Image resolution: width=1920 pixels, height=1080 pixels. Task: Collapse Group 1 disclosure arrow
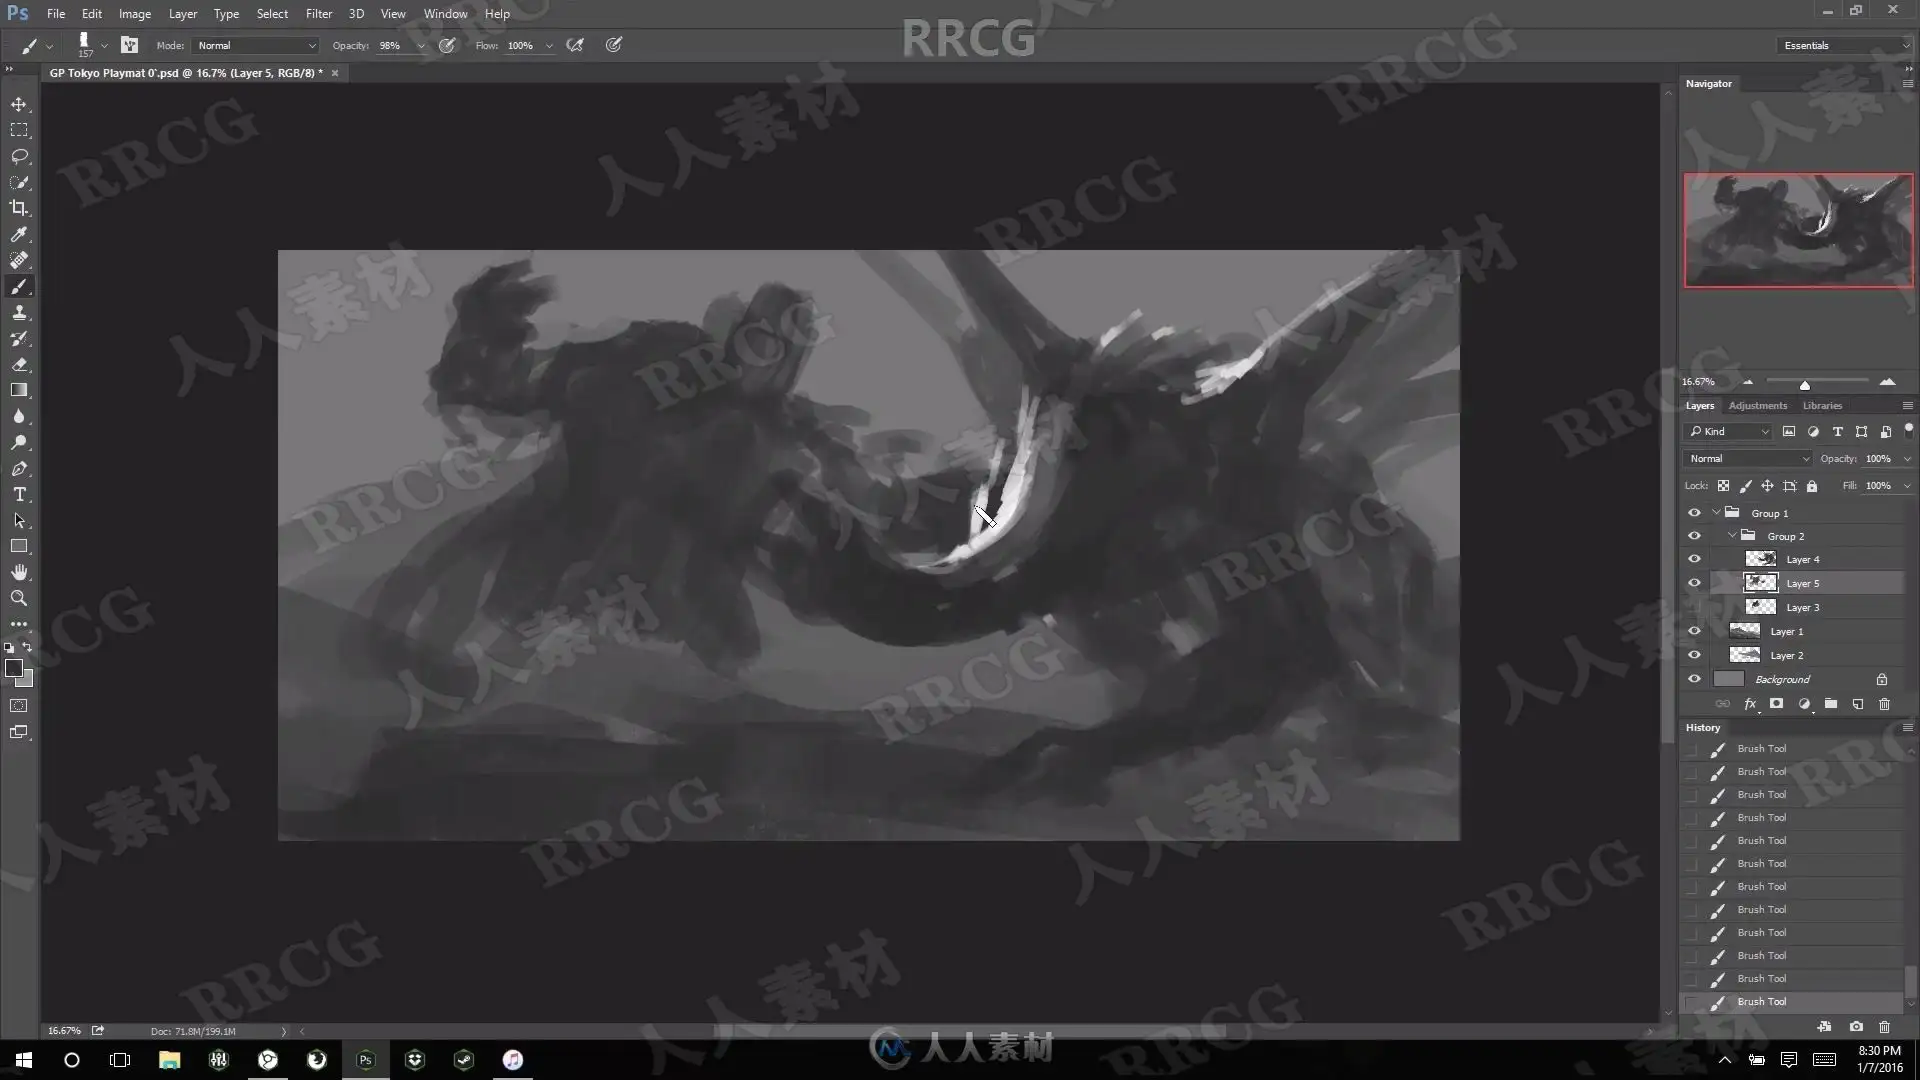1717,512
